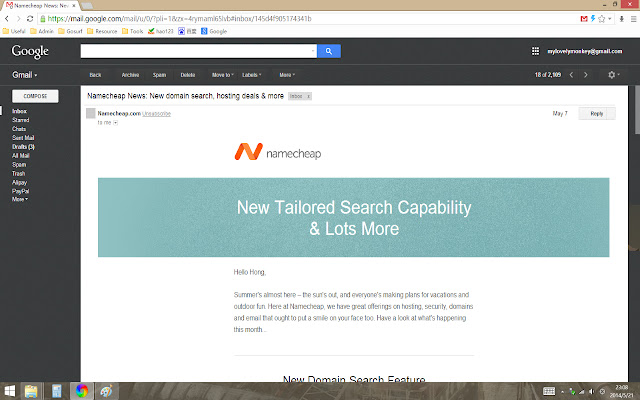Click the blue lightning extension icon
This screenshot has width=640, height=400.
(x=593, y=19)
